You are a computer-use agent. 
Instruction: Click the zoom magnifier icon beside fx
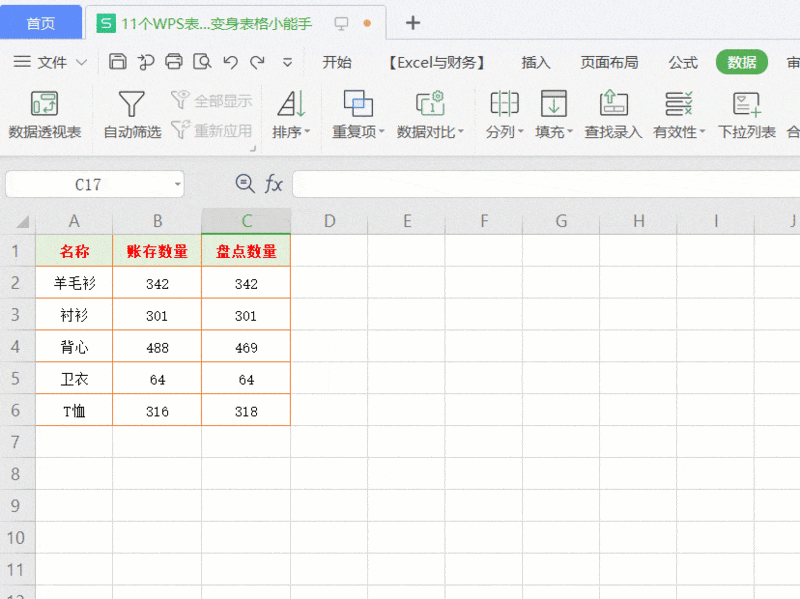click(x=244, y=183)
